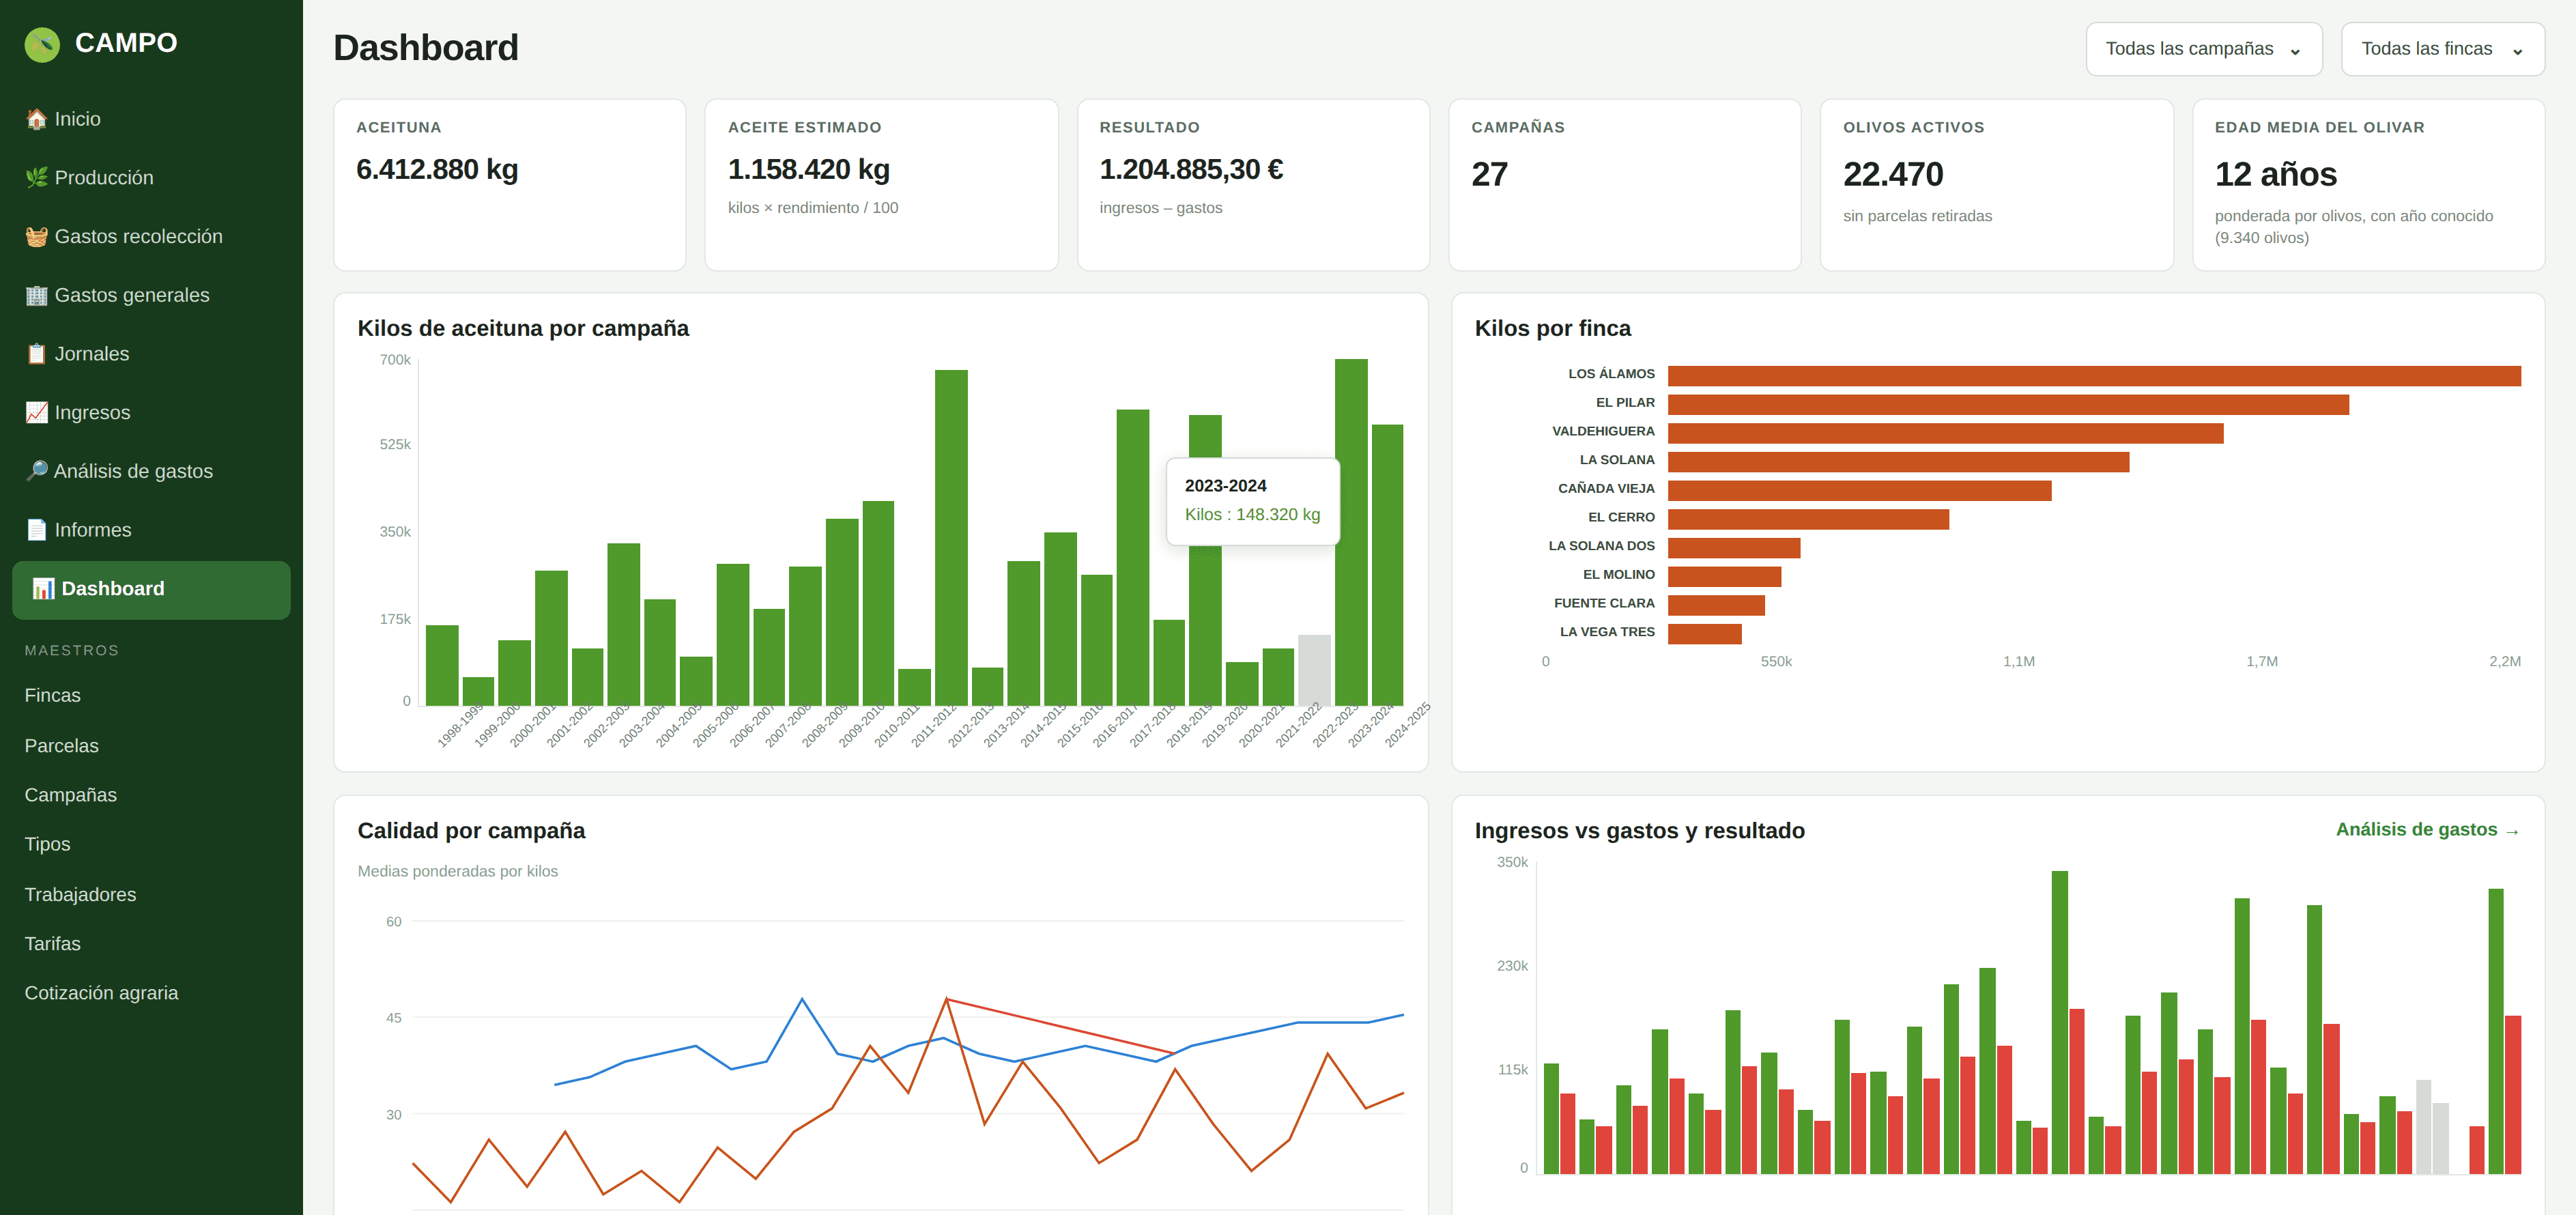Click the "Calidad por campaña" heading
This screenshot has width=2576, height=1215.
tap(471, 831)
